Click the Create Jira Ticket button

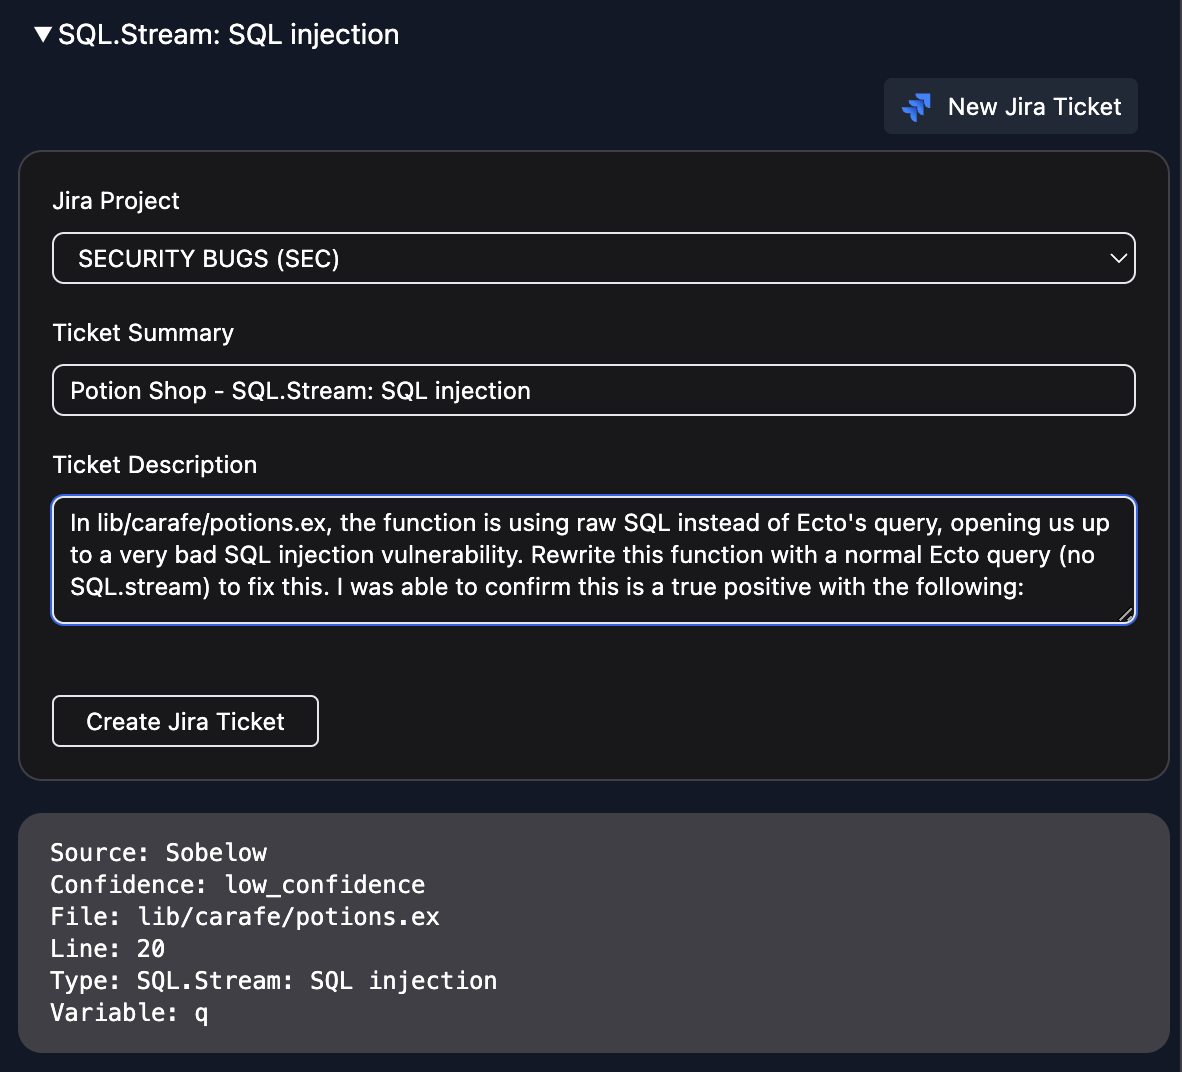[185, 721]
